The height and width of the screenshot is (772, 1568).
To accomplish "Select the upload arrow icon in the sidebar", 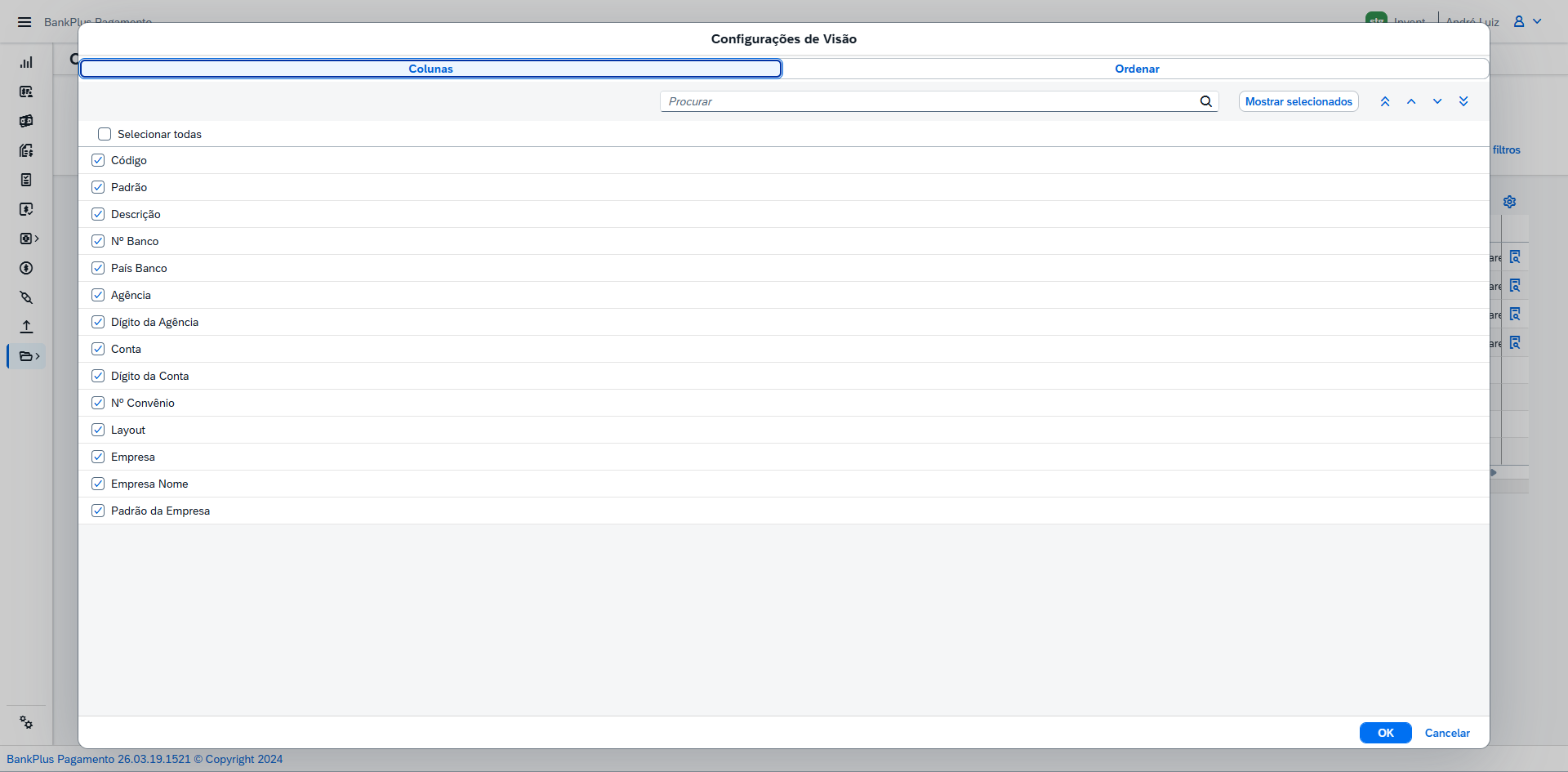I will (x=26, y=326).
